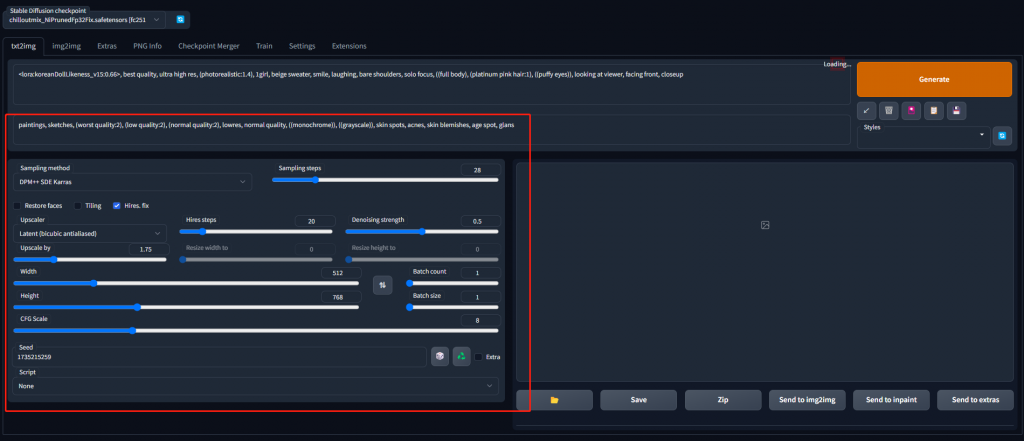Open the Sampling method dropdown

pyautogui.click(x=132, y=182)
